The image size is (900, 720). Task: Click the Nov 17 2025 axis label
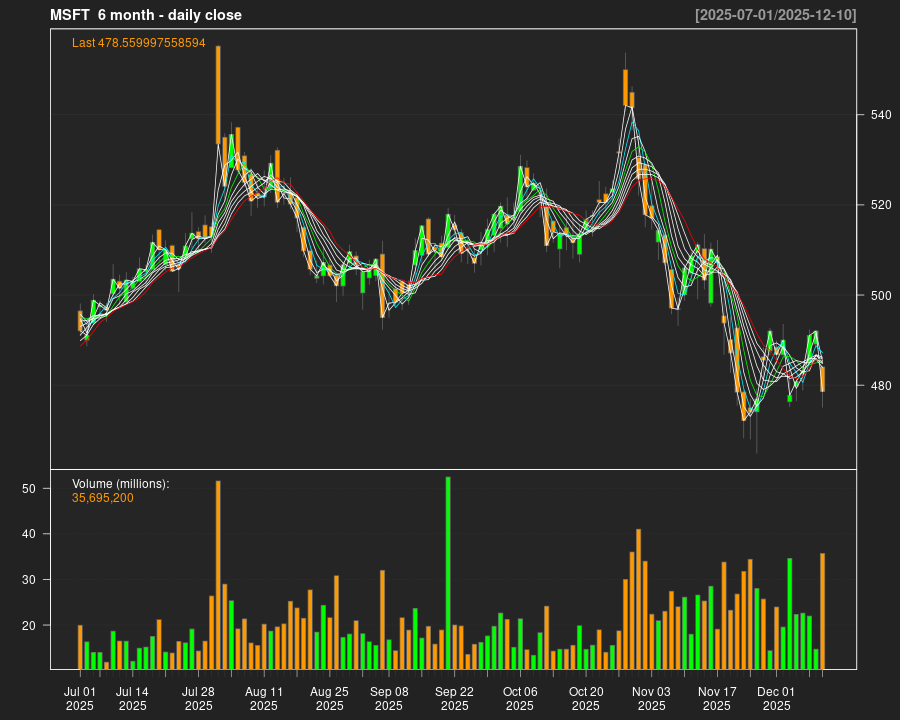tap(719, 696)
